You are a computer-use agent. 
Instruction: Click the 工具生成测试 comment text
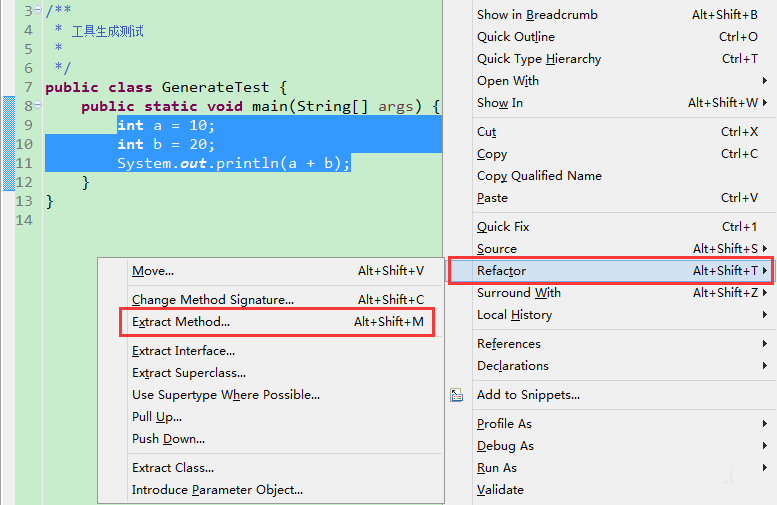pyautogui.click(x=108, y=31)
